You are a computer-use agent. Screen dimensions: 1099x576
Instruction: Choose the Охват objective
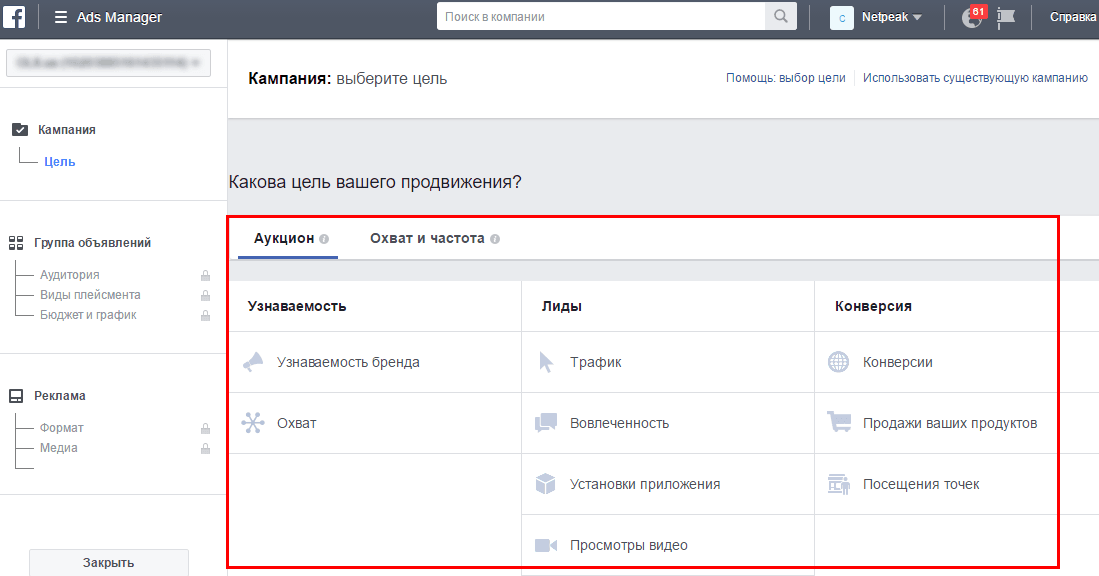(296, 423)
